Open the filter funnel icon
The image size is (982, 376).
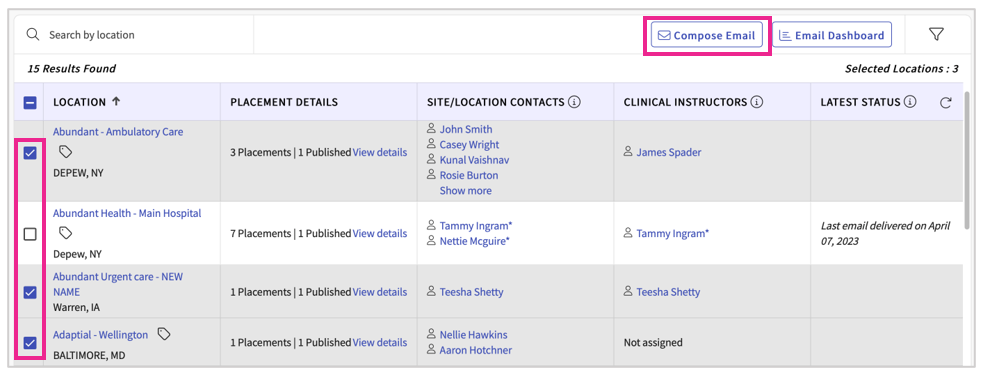click(936, 34)
